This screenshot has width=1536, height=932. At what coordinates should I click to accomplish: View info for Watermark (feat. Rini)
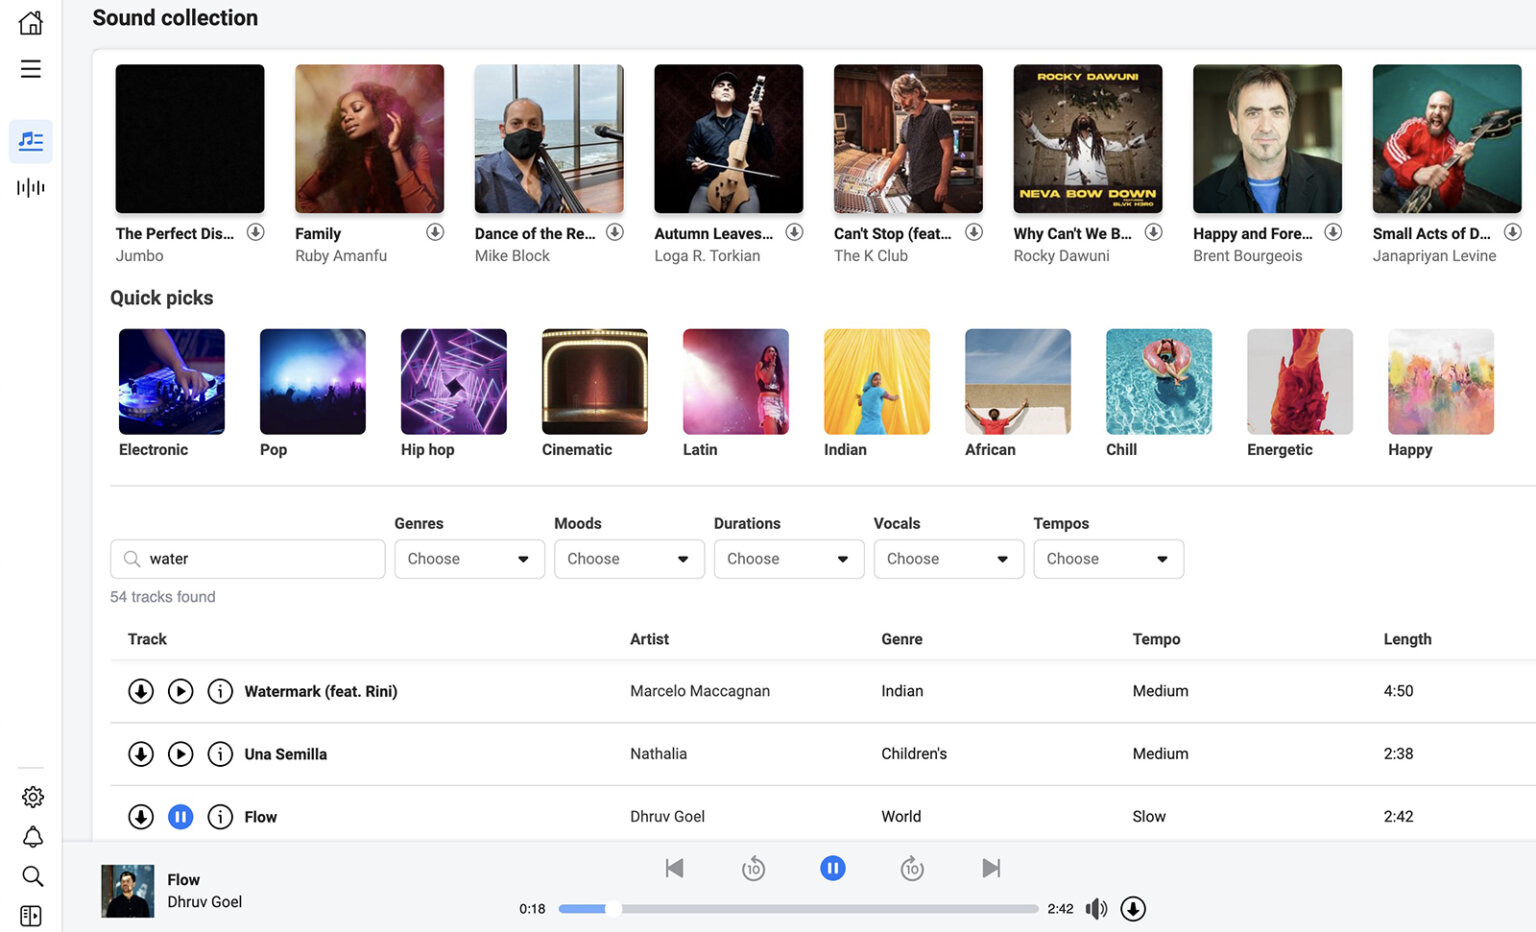click(220, 690)
